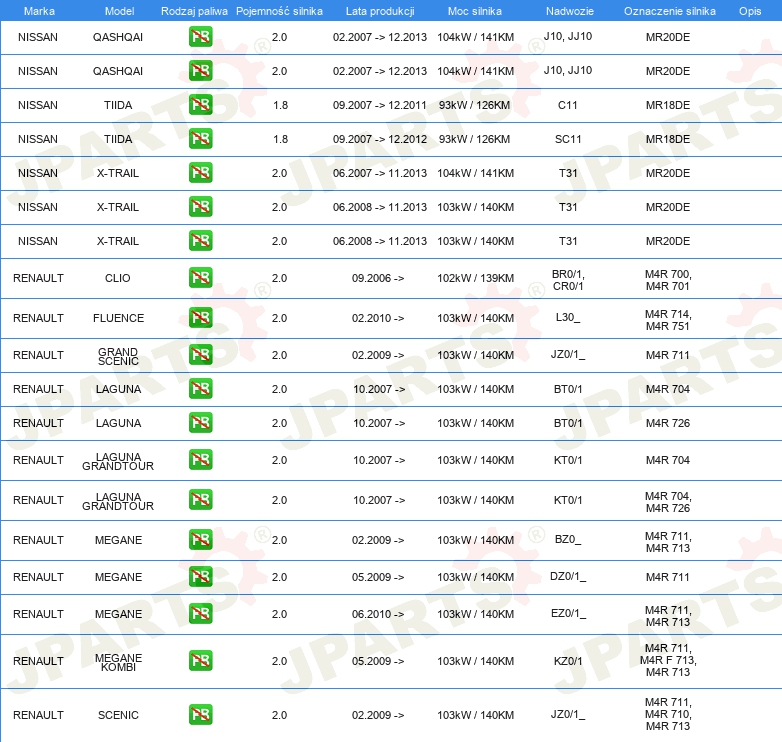Click the Nadwozie column header

coord(570,11)
